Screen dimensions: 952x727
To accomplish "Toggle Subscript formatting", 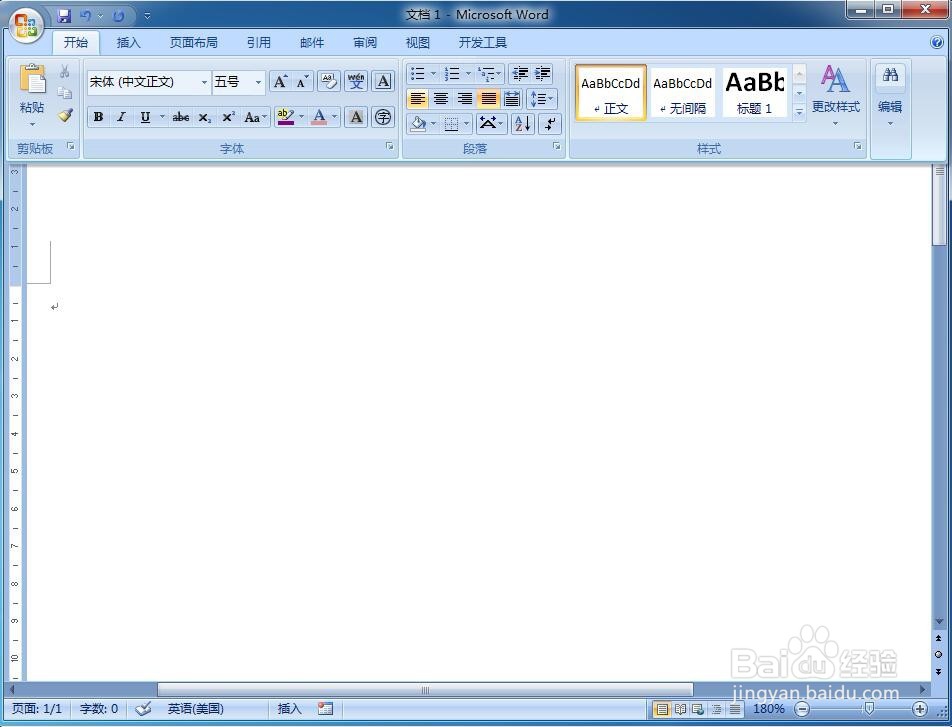I will (x=205, y=117).
